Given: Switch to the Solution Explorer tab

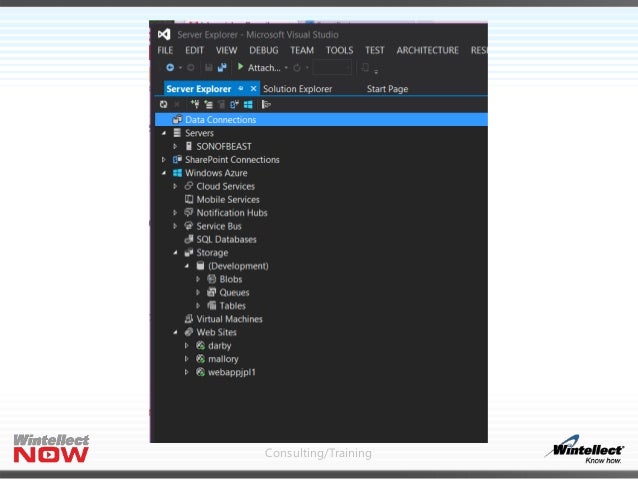Looking at the screenshot, I should [x=297, y=89].
